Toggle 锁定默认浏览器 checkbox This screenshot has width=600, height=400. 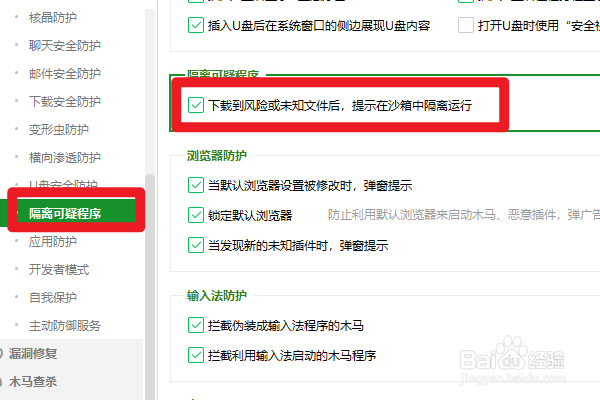(x=196, y=215)
